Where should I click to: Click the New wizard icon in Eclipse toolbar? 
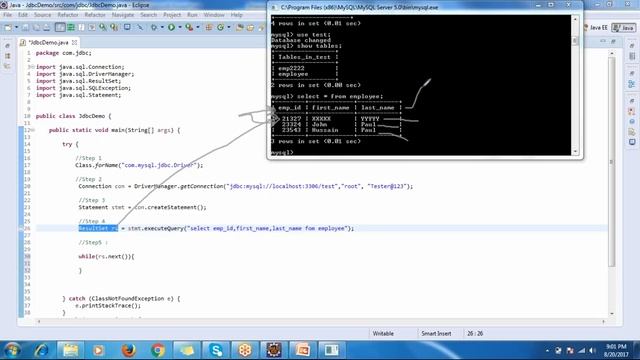pyautogui.click(x=8, y=27)
